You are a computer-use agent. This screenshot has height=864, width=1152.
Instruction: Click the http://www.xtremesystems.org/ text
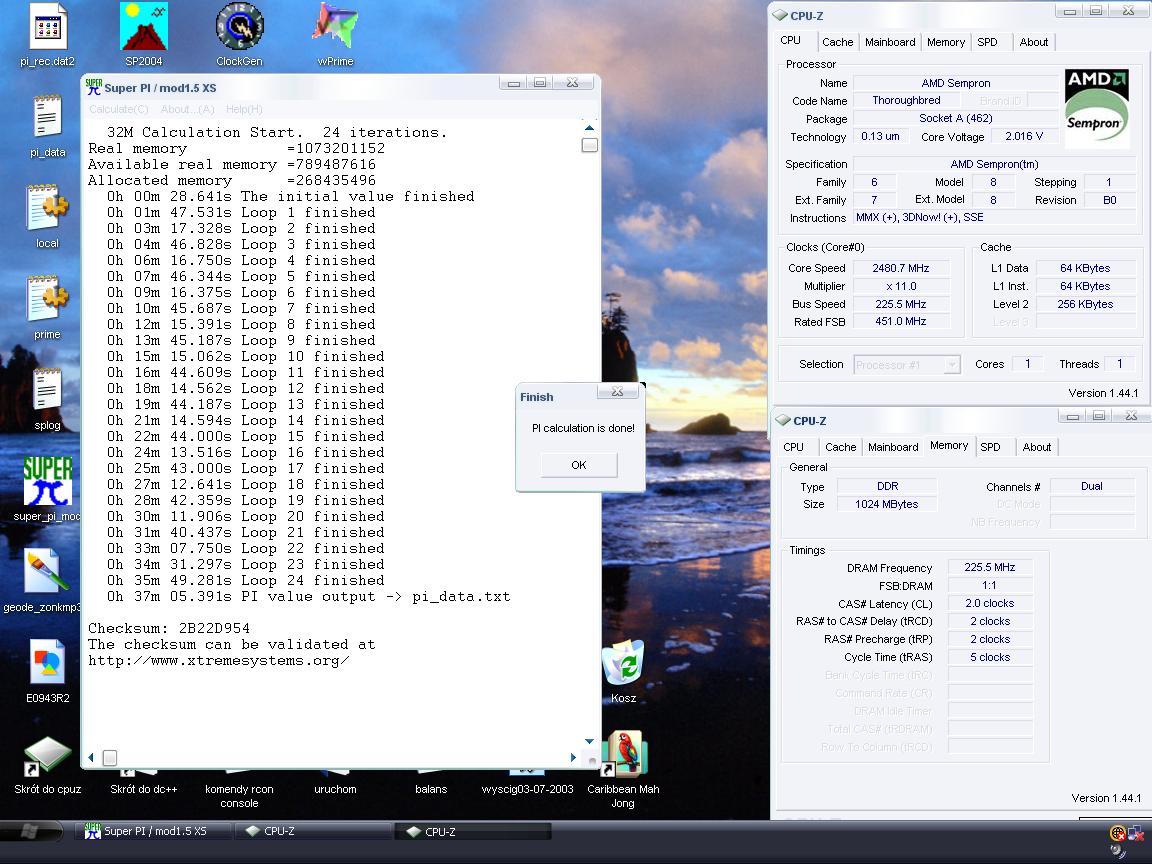(x=218, y=660)
